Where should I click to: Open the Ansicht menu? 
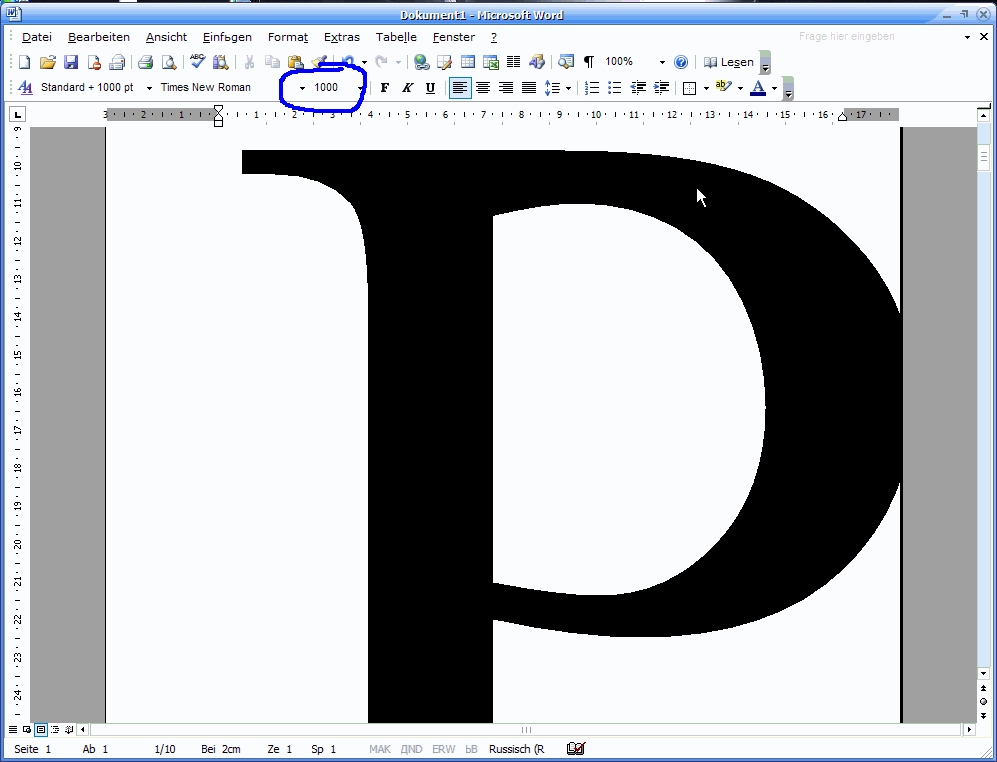tap(167, 37)
